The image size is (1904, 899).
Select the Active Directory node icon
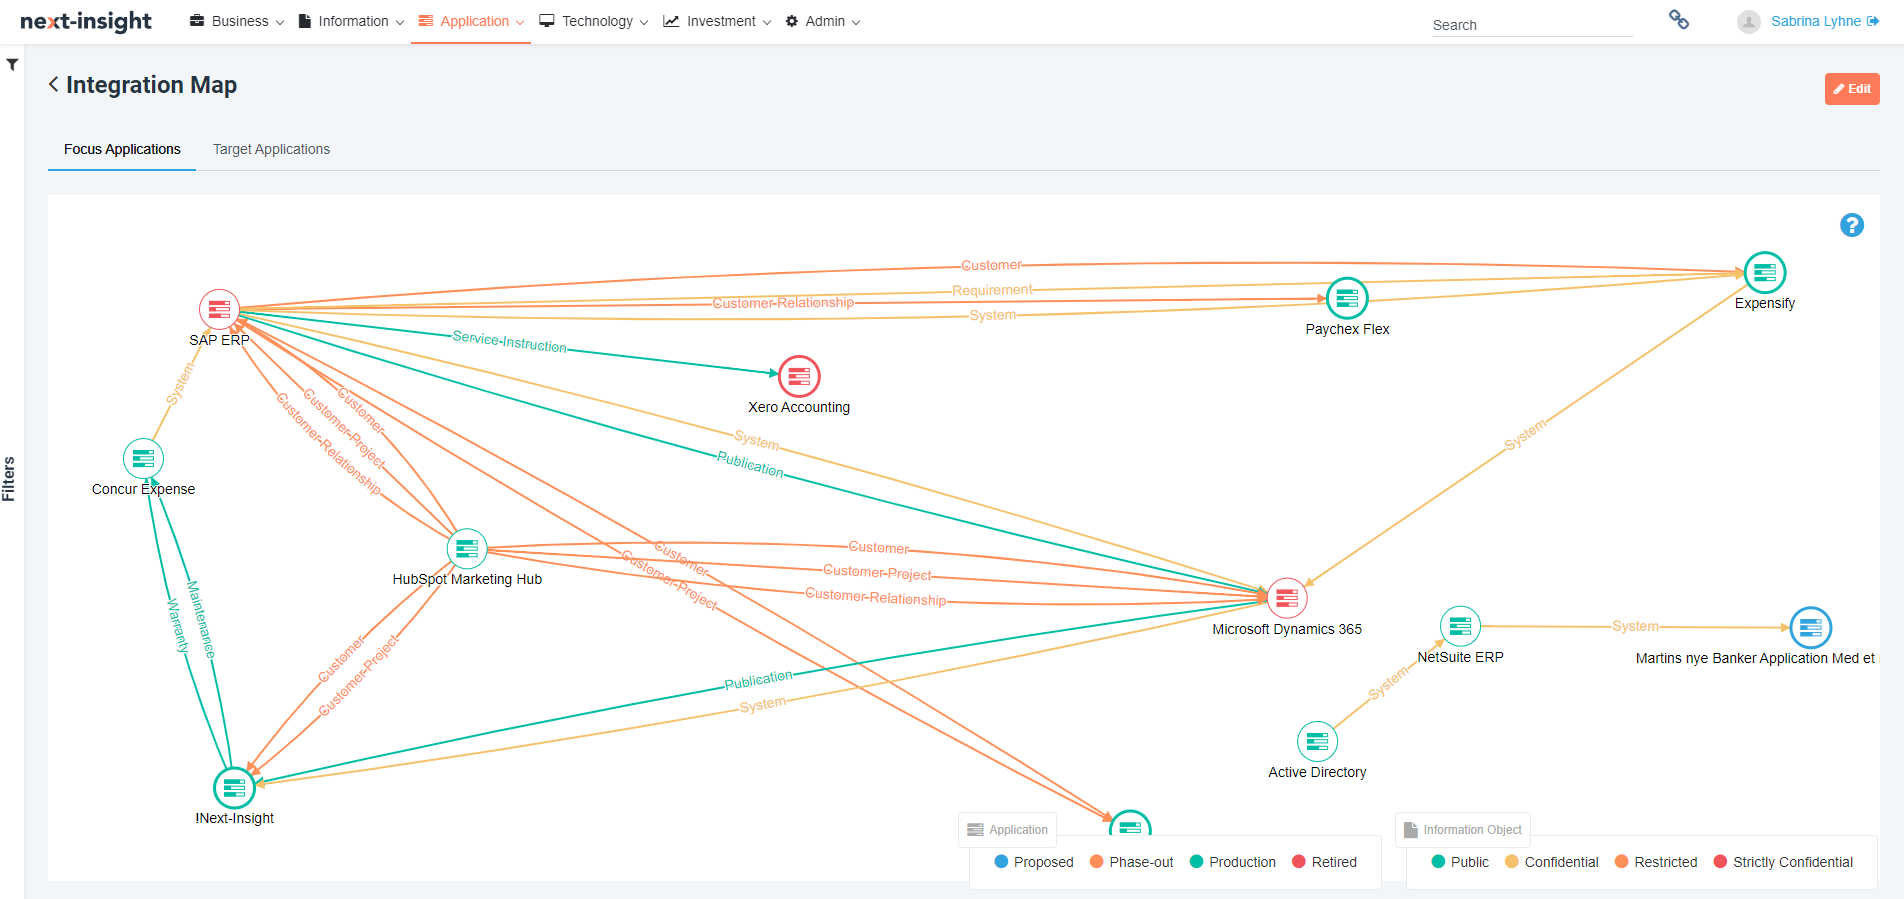pos(1317,742)
